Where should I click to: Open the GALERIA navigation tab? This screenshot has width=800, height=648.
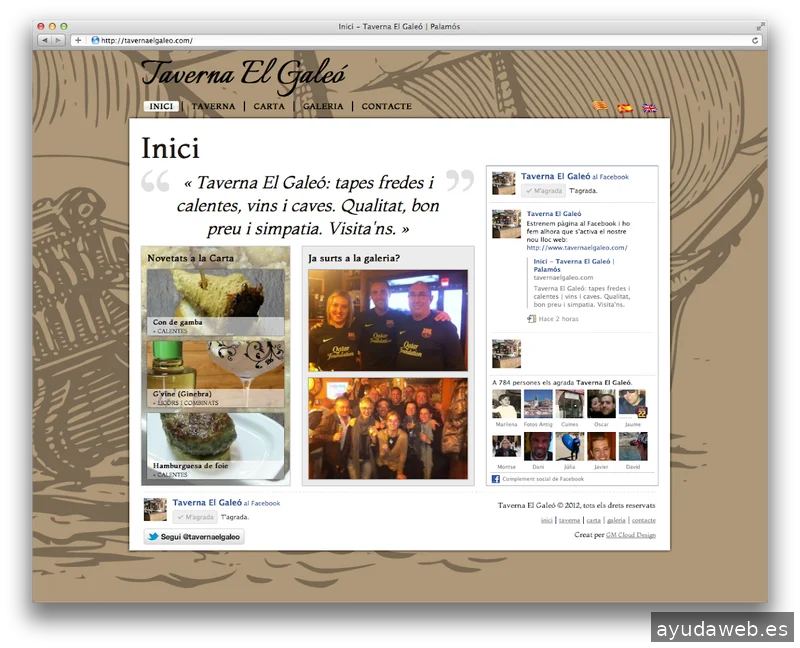[323, 106]
